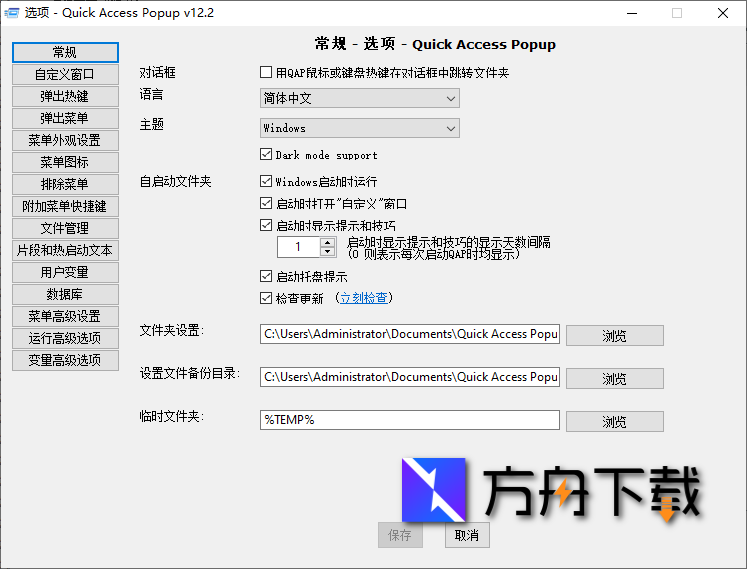The image size is (747, 569).
Task: Browse for the 文件夹设置 location
Action: pyautogui.click(x=615, y=335)
